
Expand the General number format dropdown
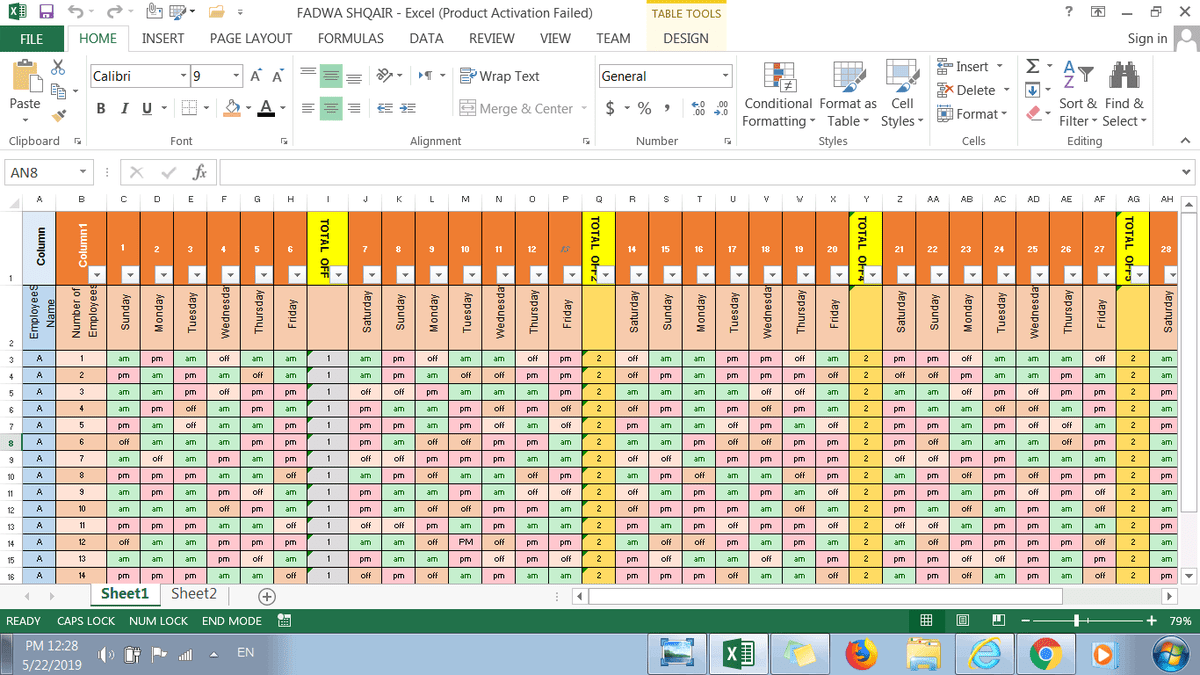(725, 77)
